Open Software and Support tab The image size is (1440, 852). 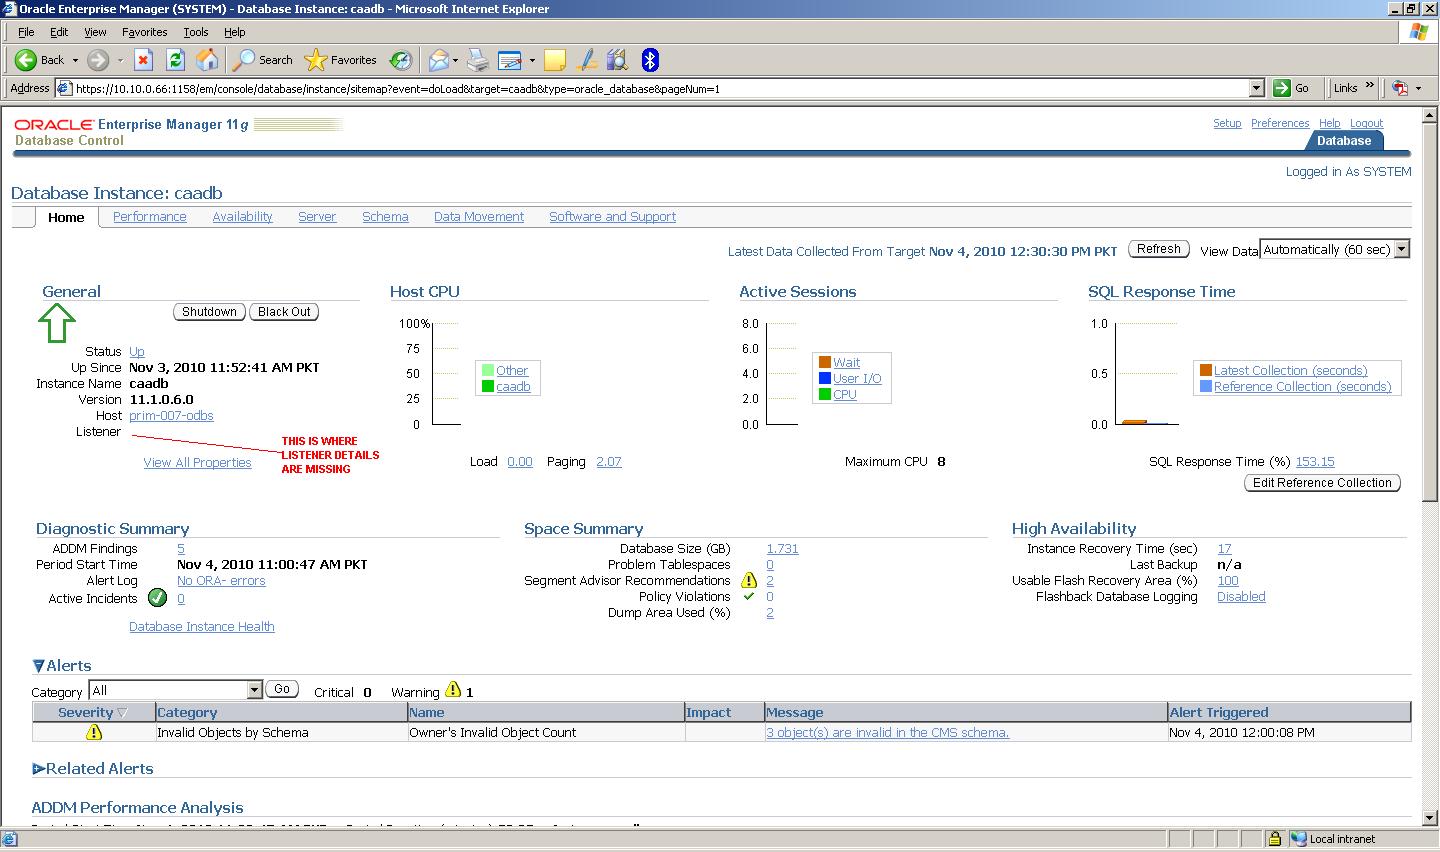tap(612, 217)
